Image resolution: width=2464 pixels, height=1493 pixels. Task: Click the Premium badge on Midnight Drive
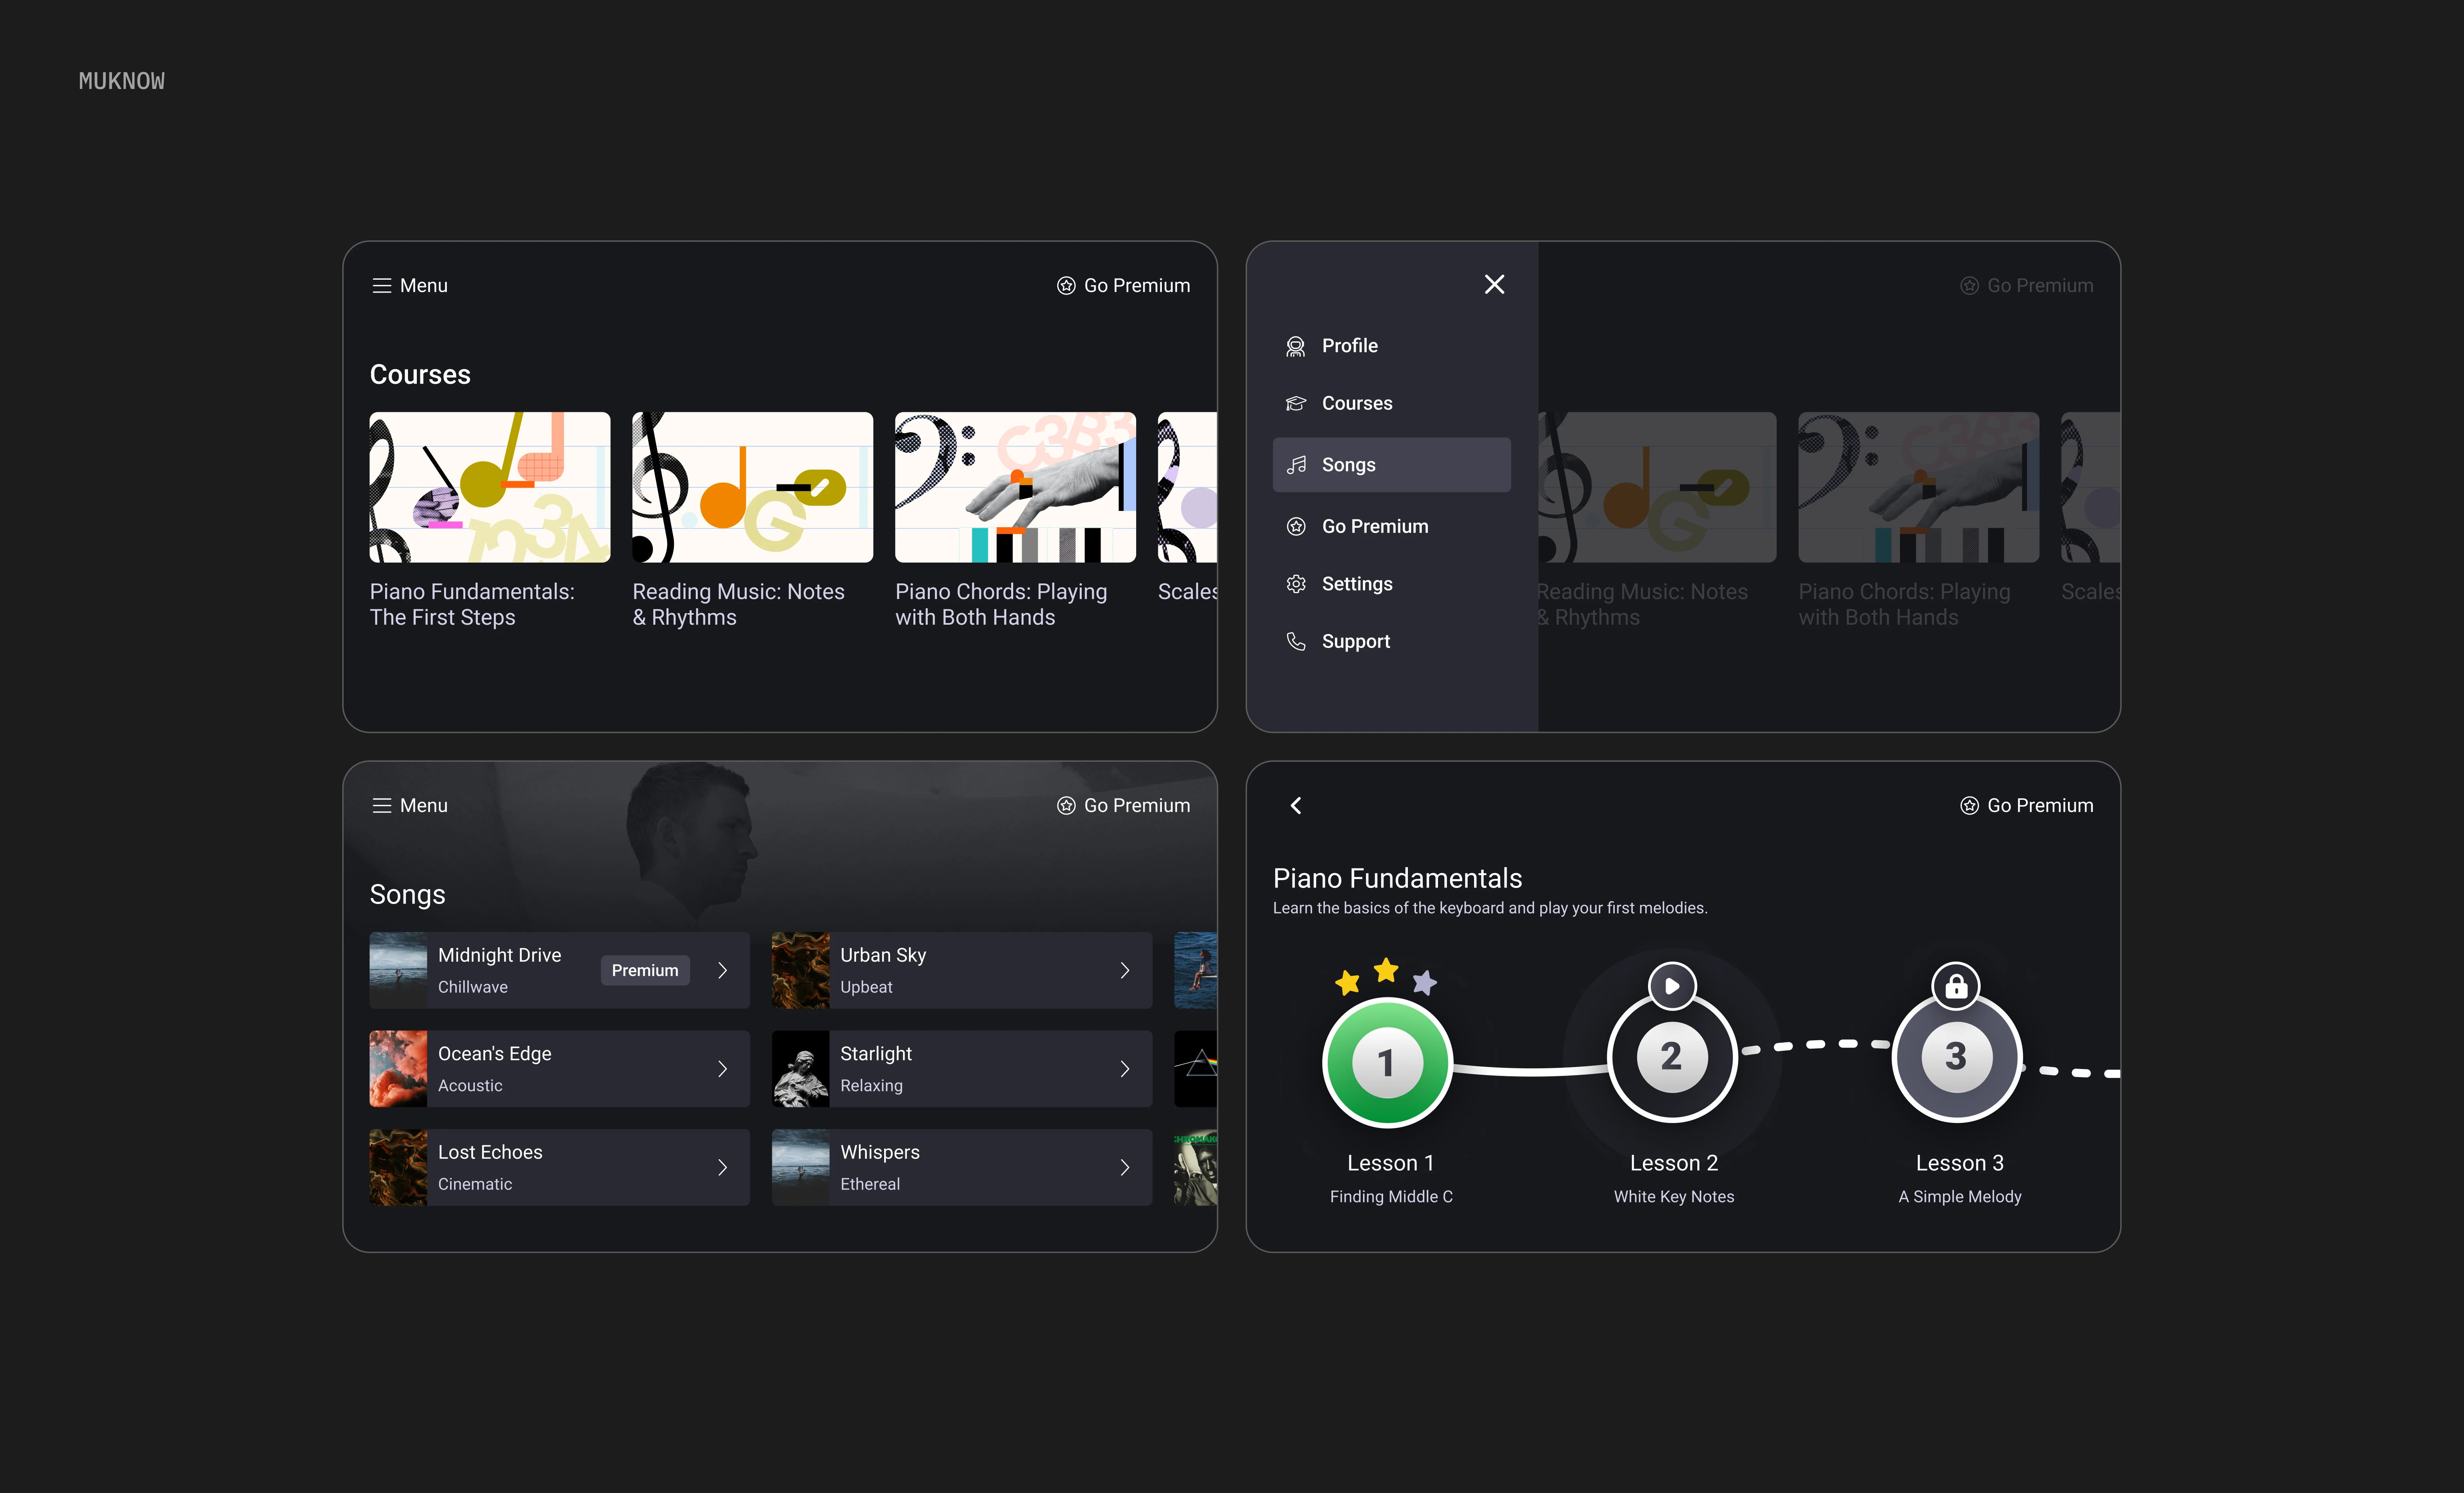(644, 970)
